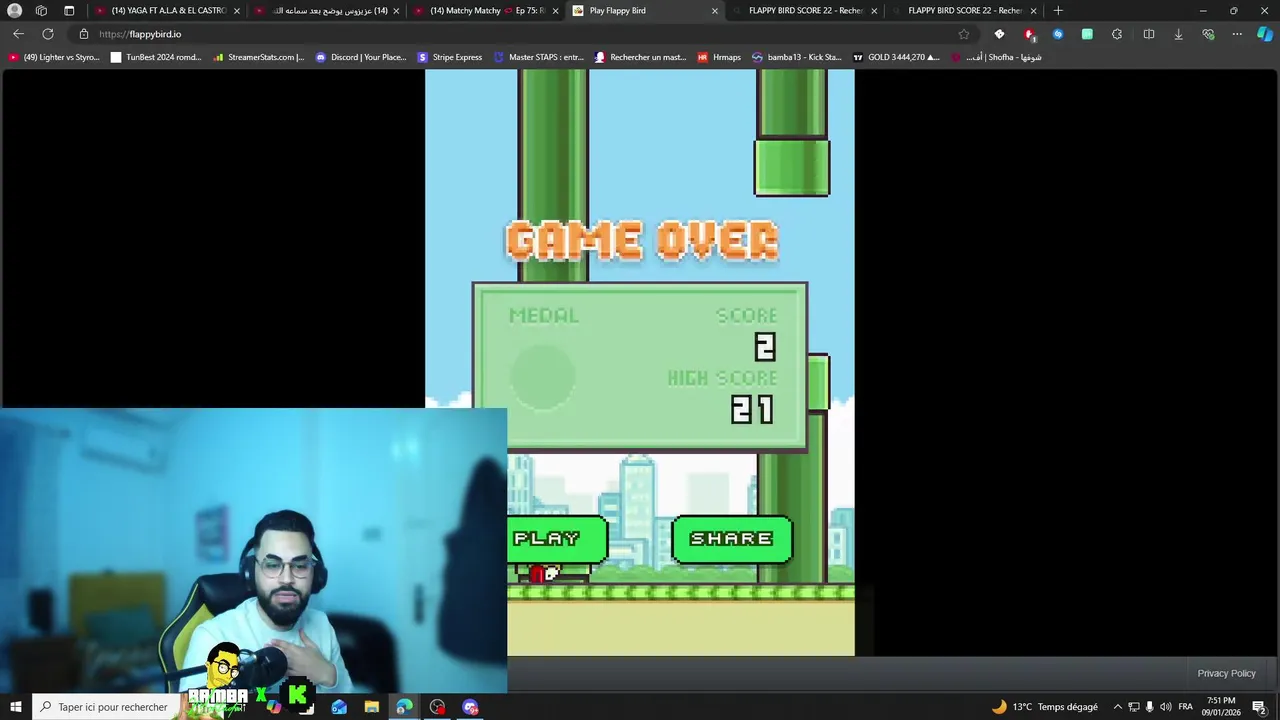Viewport: 1280px width, 720px height.
Task: Open the clock showing 7:51 PM
Action: tap(1222, 707)
